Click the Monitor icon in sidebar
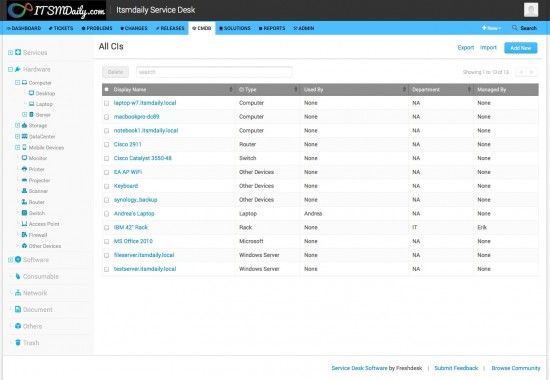The height and width of the screenshot is (380, 550). click(x=25, y=158)
